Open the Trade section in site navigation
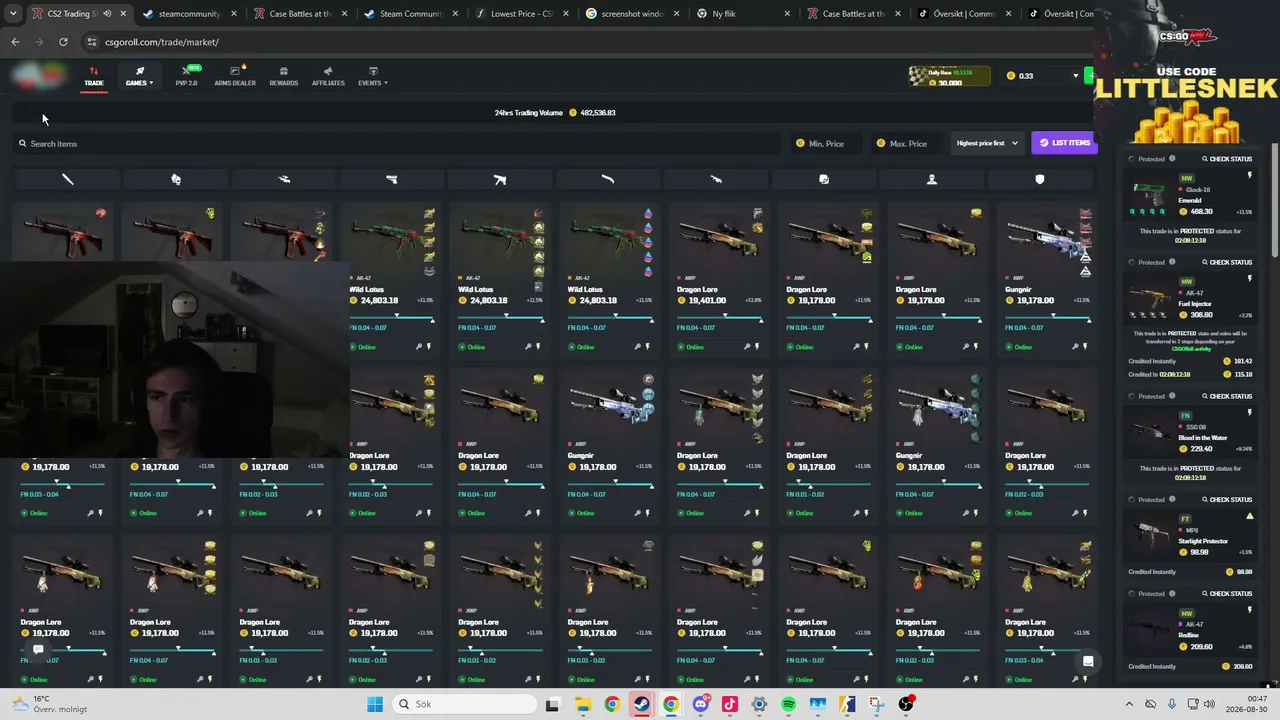The height and width of the screenshot is (720, 1280). (93, 76)
